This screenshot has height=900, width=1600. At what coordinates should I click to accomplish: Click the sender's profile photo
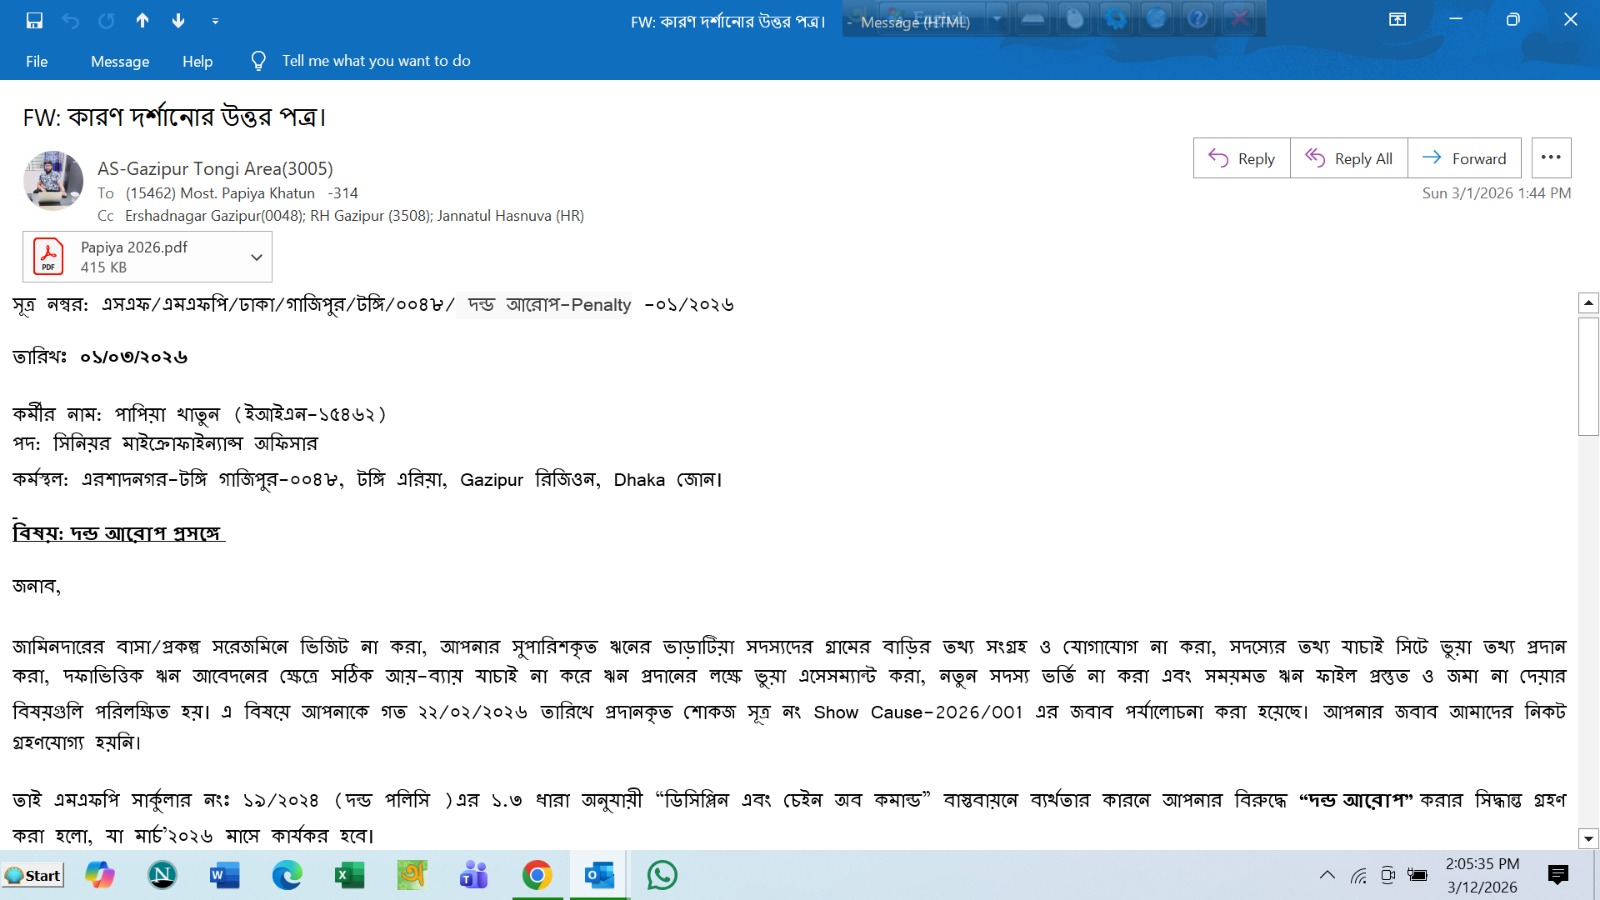54,181
